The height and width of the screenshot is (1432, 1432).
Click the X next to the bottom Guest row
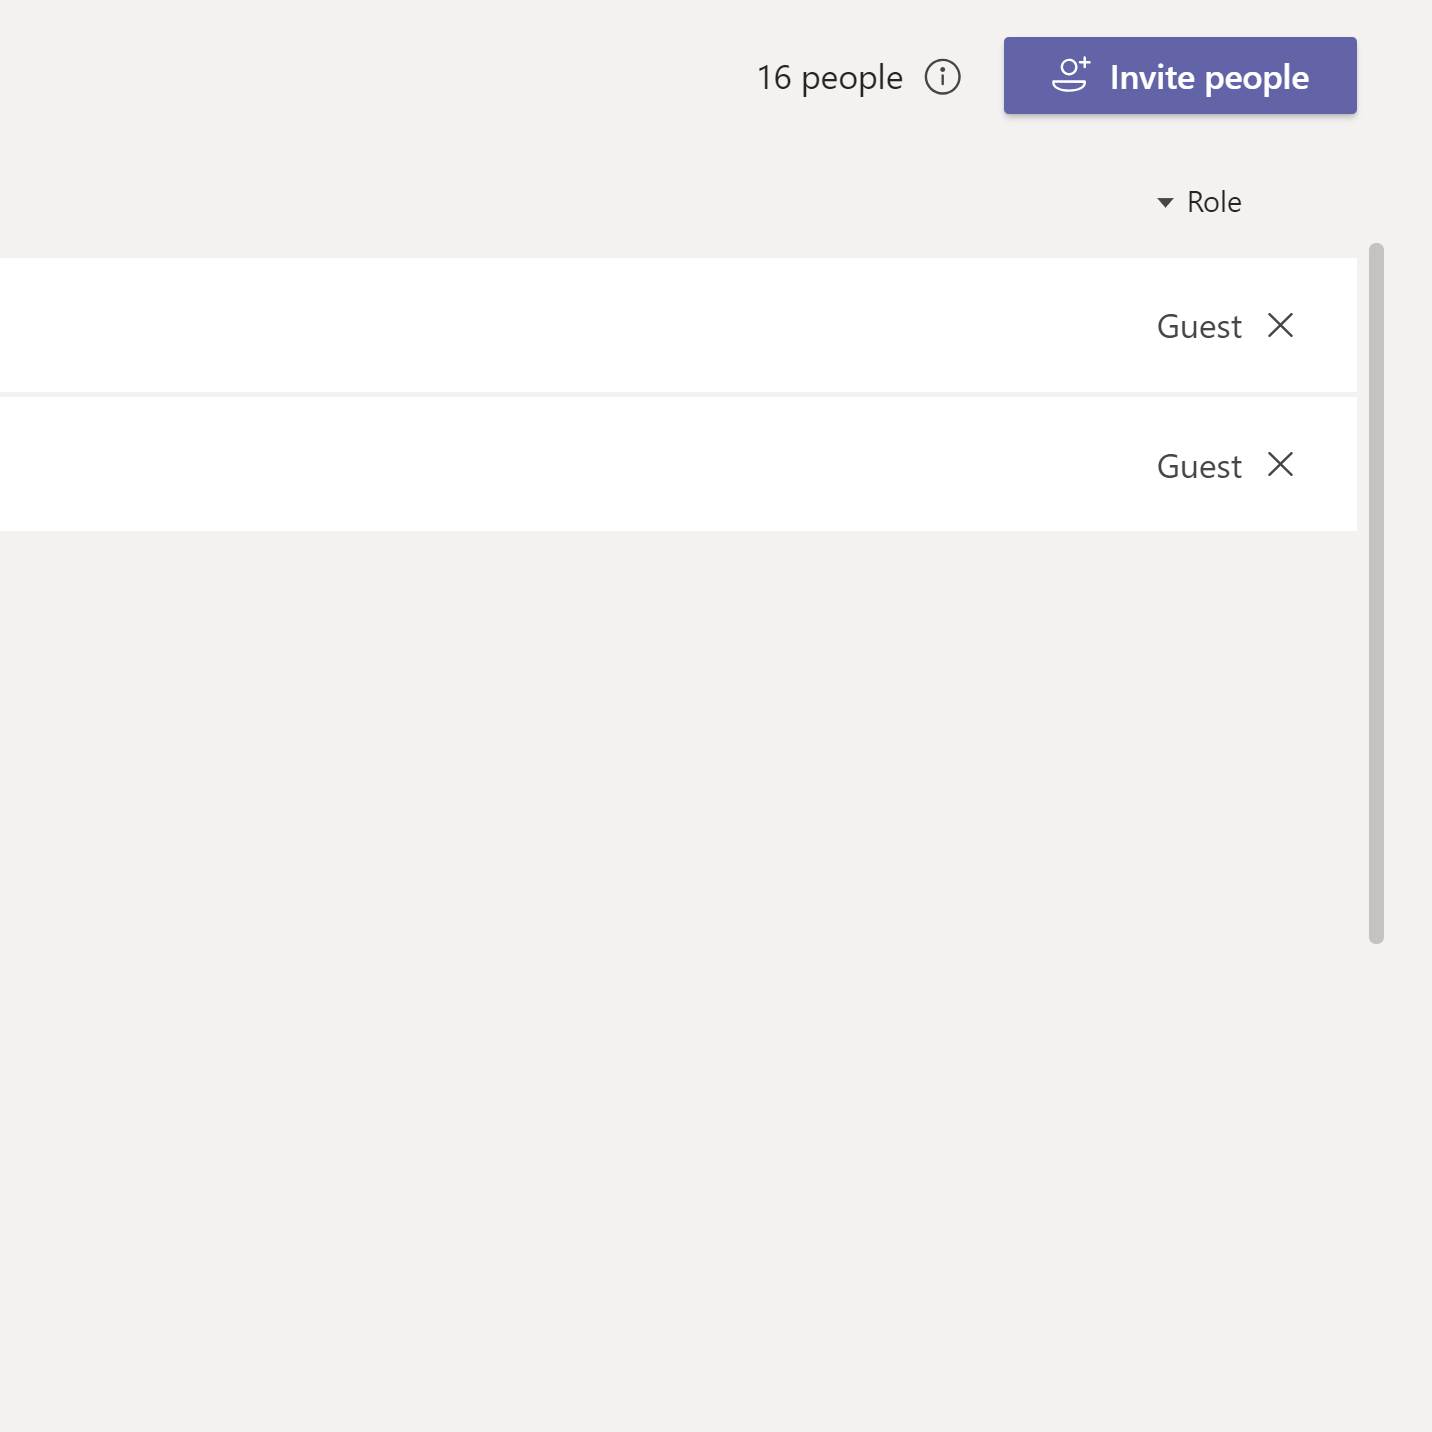[x=1281, y=465]
